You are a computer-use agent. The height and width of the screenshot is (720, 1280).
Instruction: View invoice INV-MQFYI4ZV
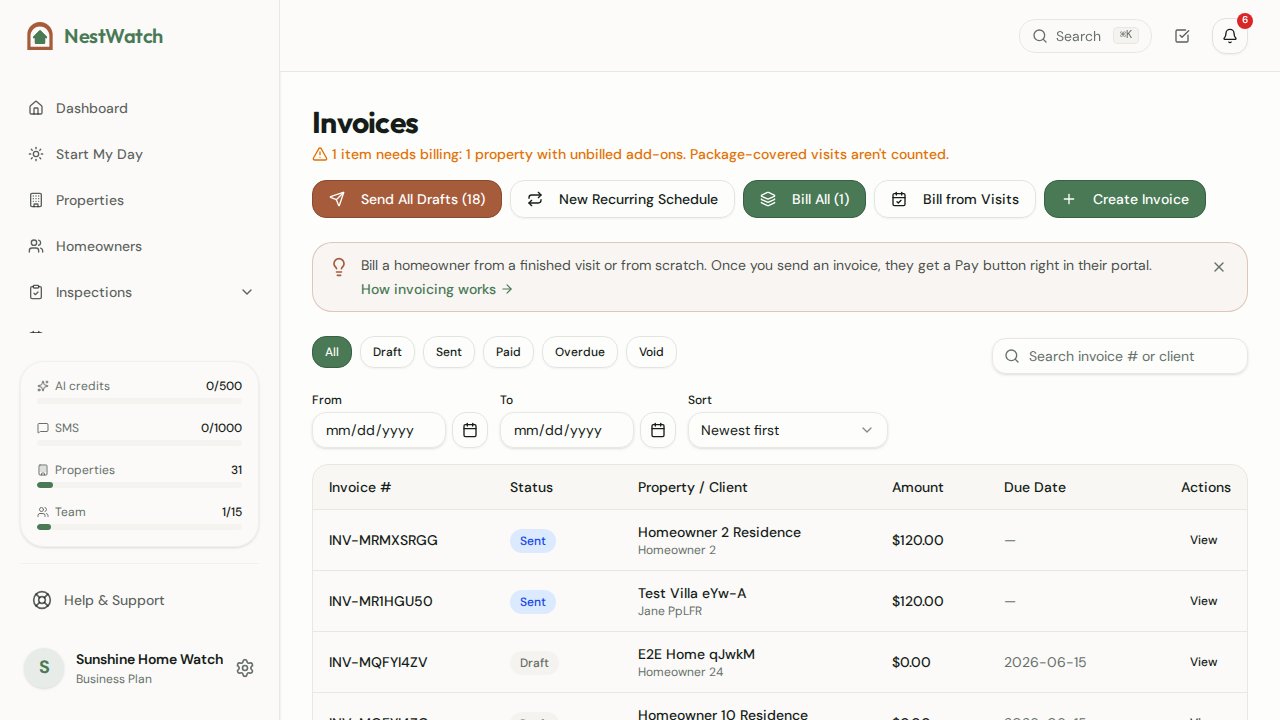click(1203, 662)
